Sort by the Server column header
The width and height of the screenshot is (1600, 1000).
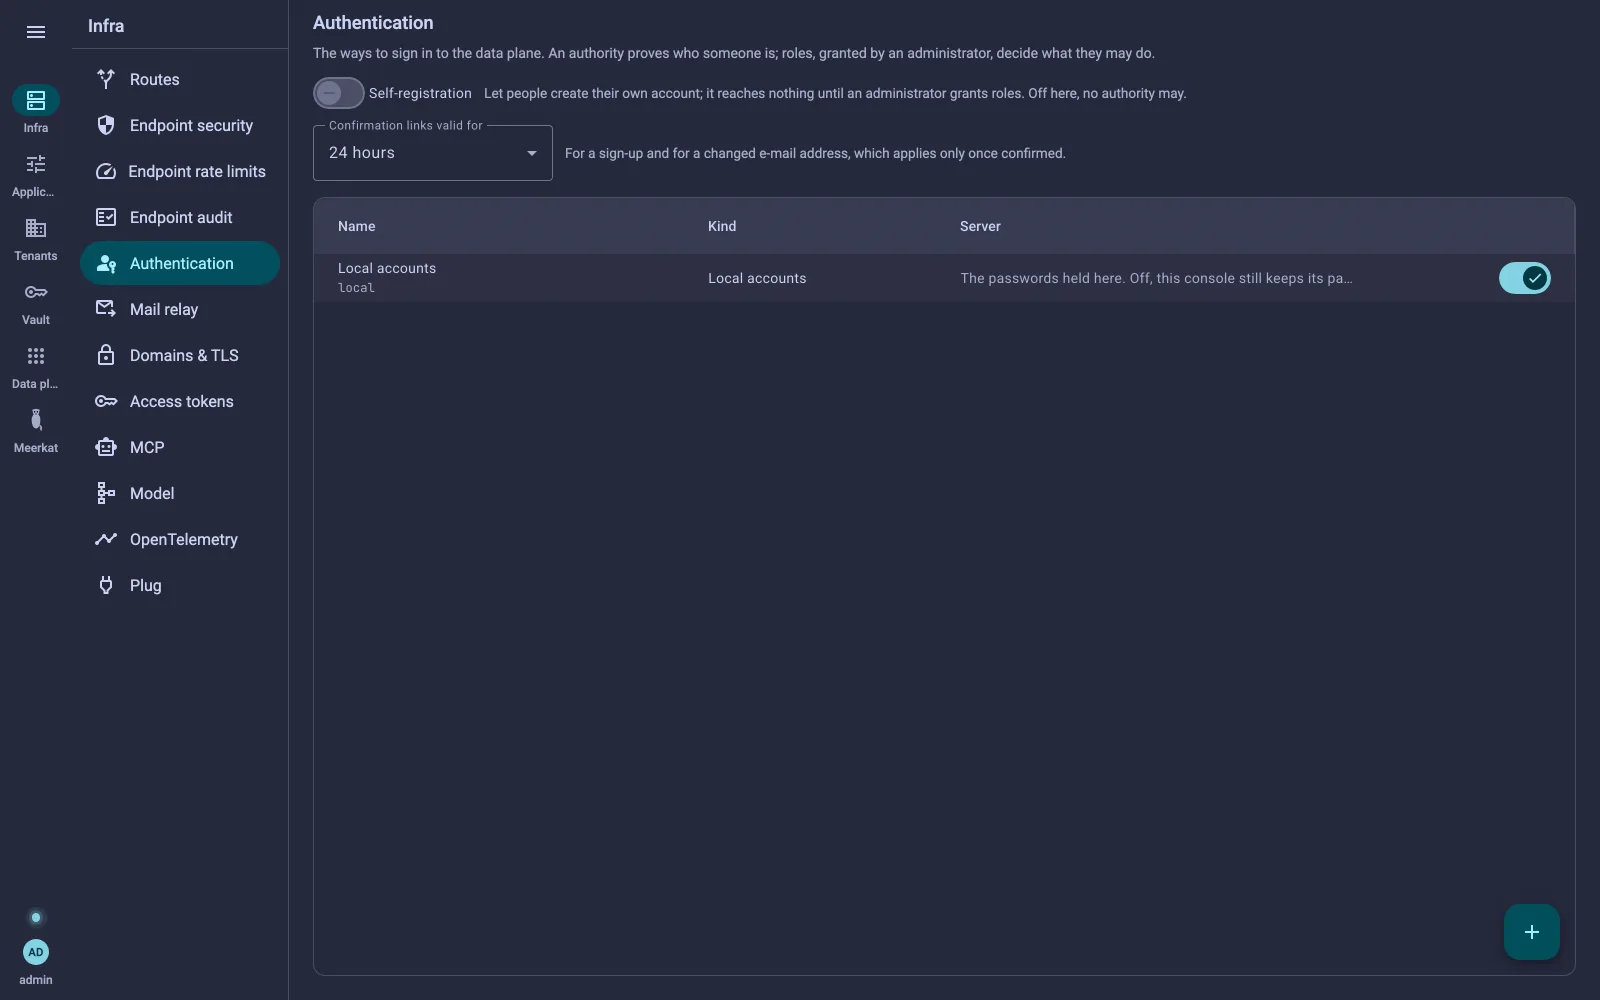click(x=980, y=226)
